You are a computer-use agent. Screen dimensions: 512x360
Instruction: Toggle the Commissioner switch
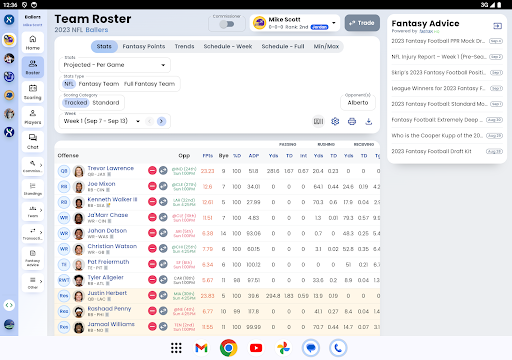227,24
